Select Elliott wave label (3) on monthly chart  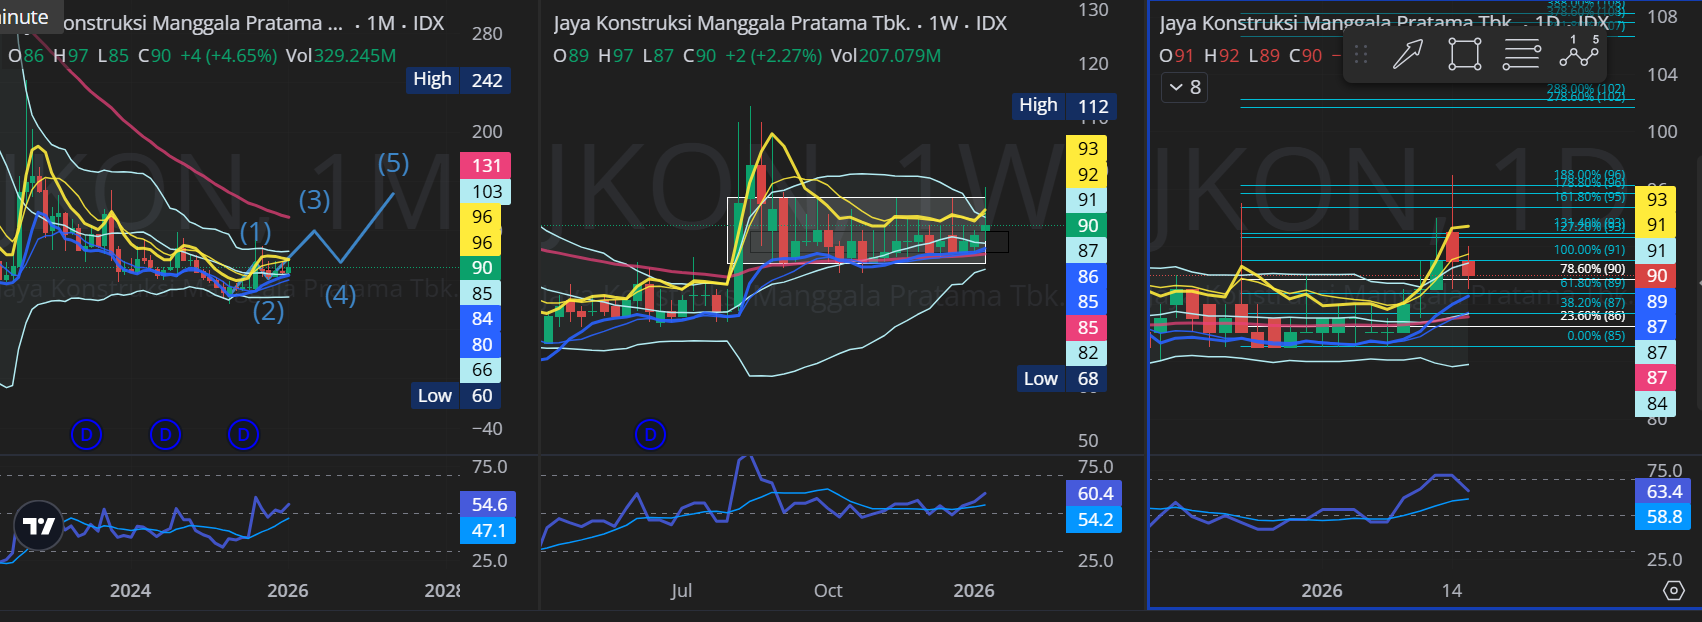pyautogui.click(x=314, y=200)
